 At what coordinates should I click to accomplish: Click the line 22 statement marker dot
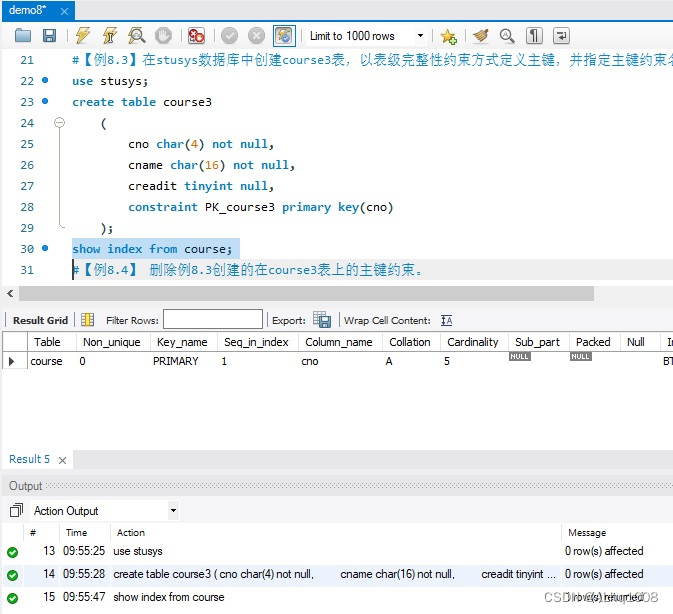point(45,80)
